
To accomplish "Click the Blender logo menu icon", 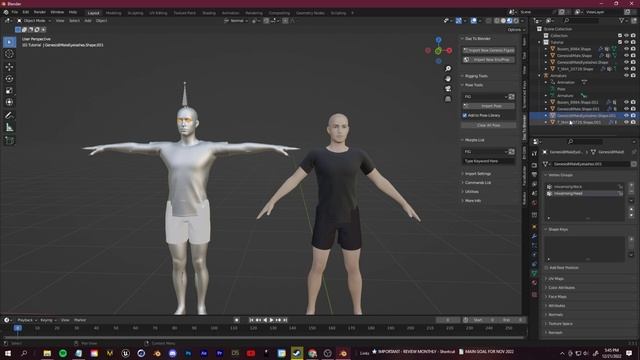I will [6, 12].
